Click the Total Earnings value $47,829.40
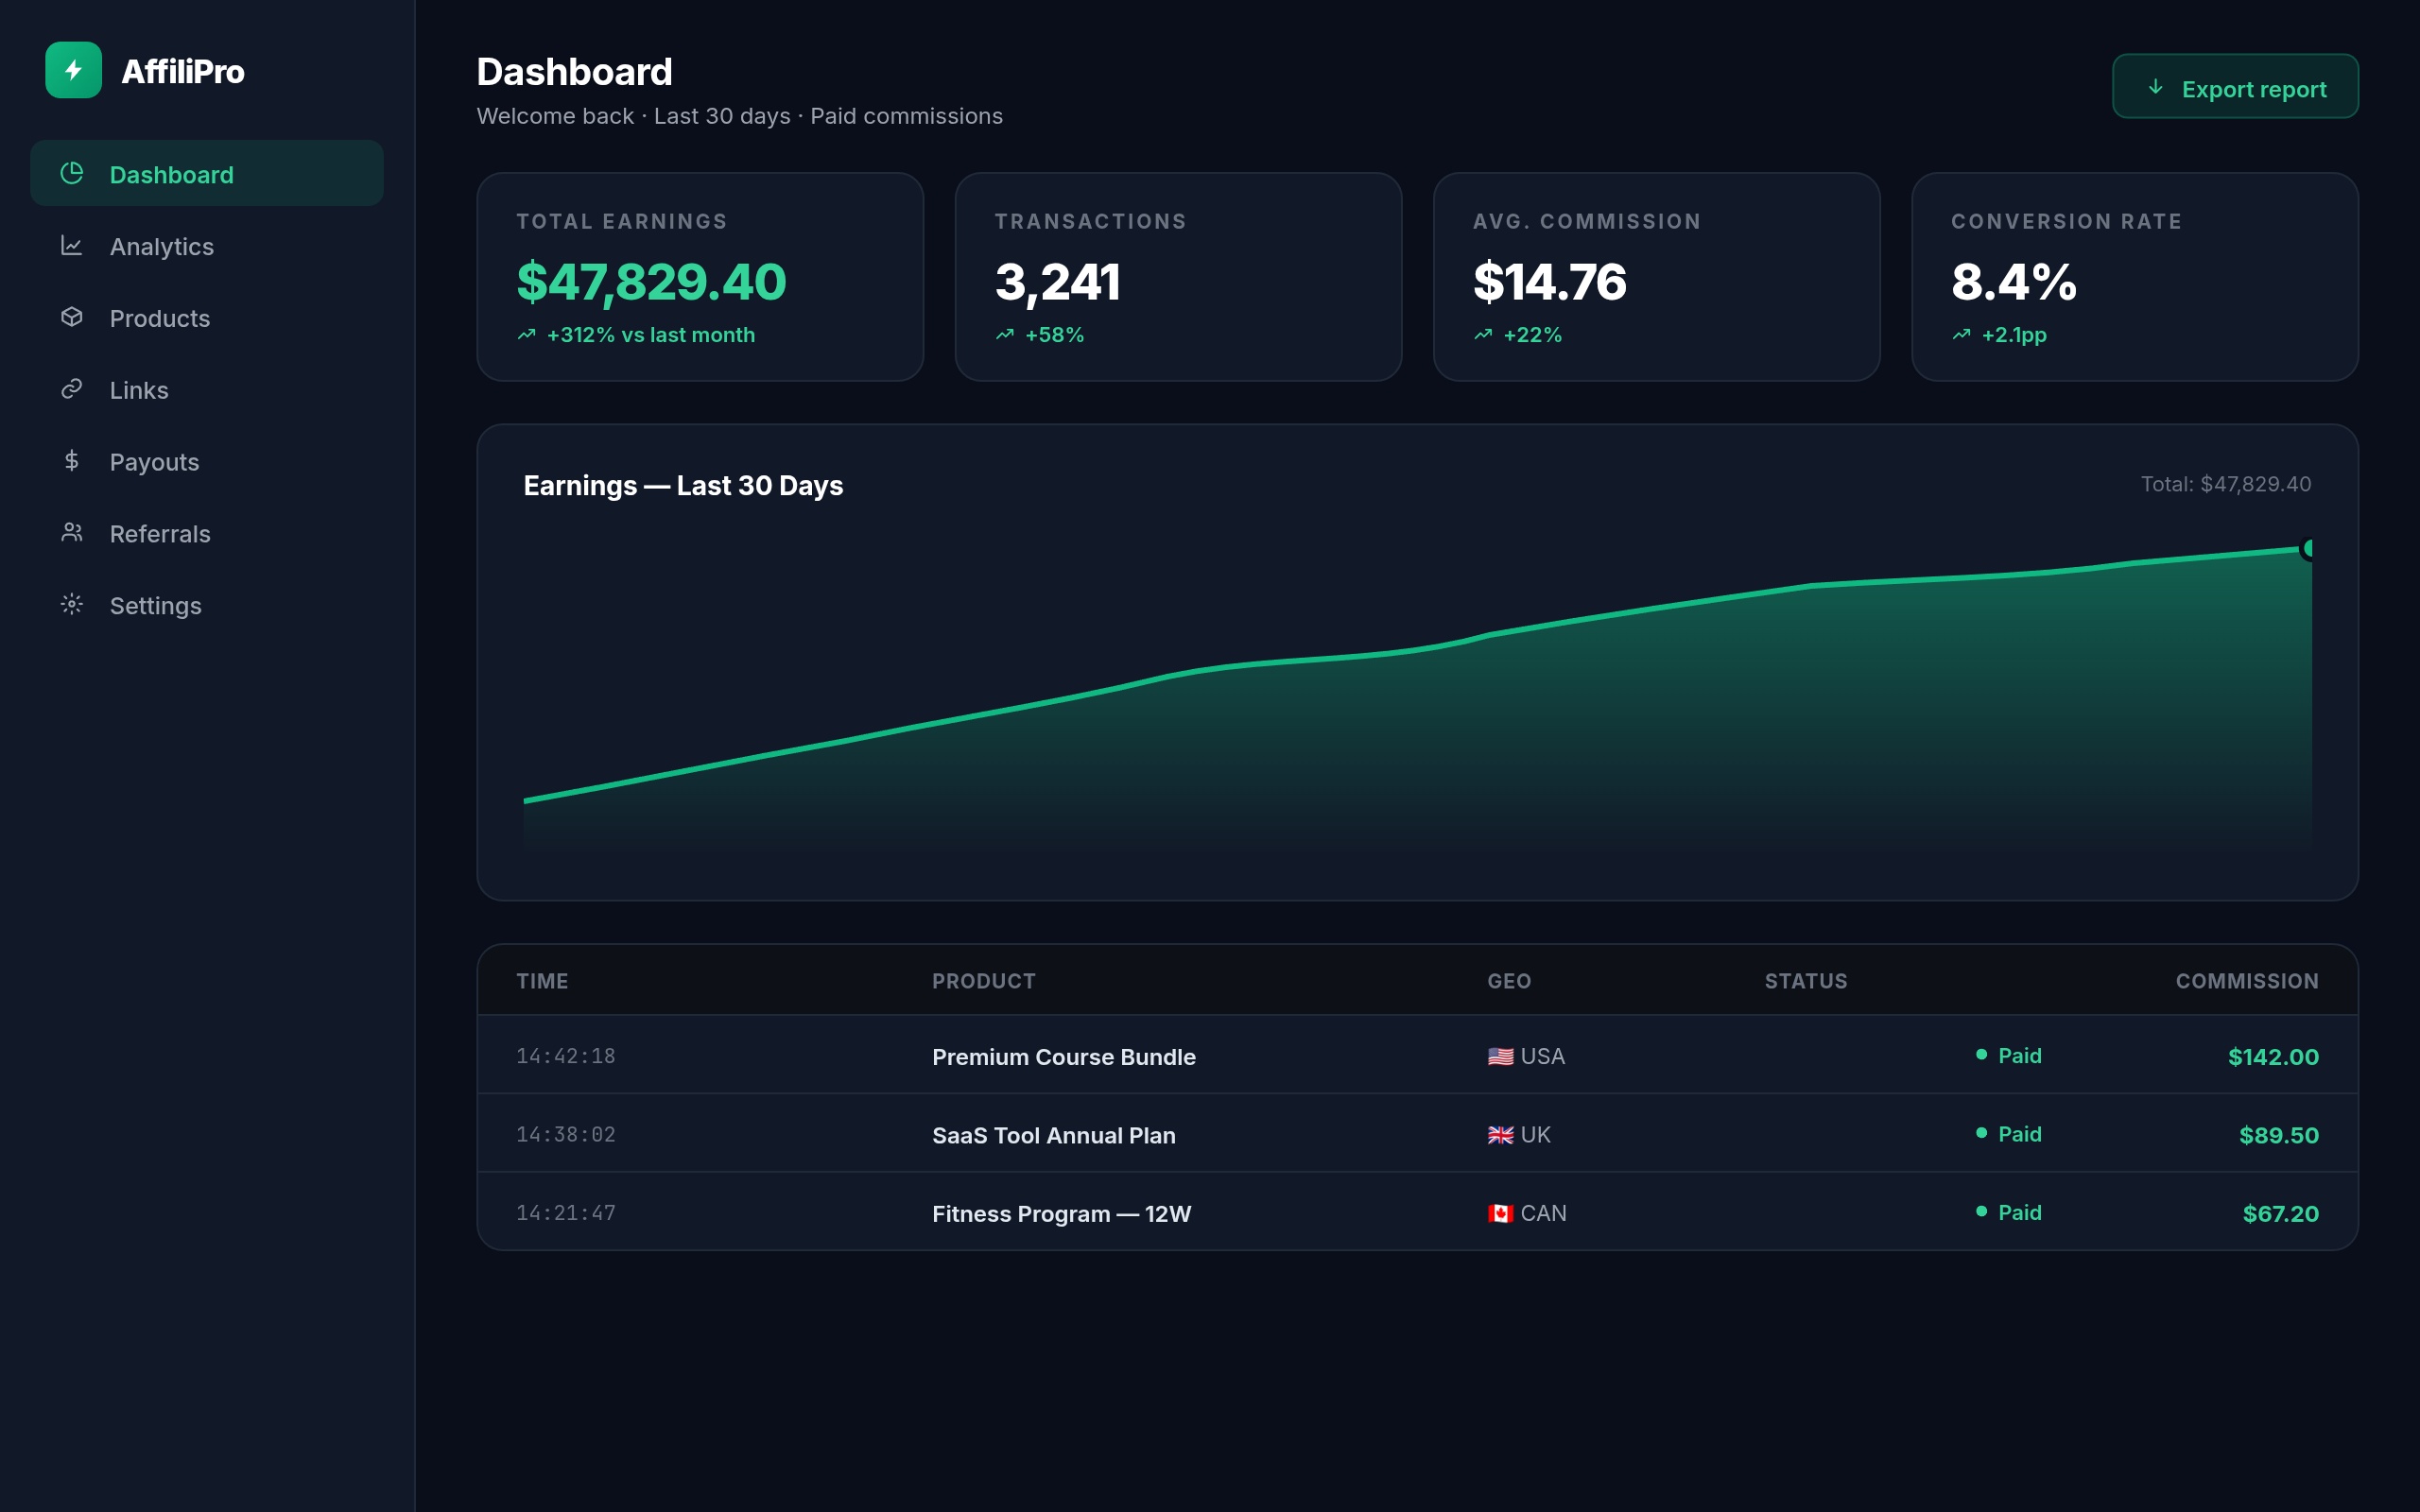 [x=651, y=281]
